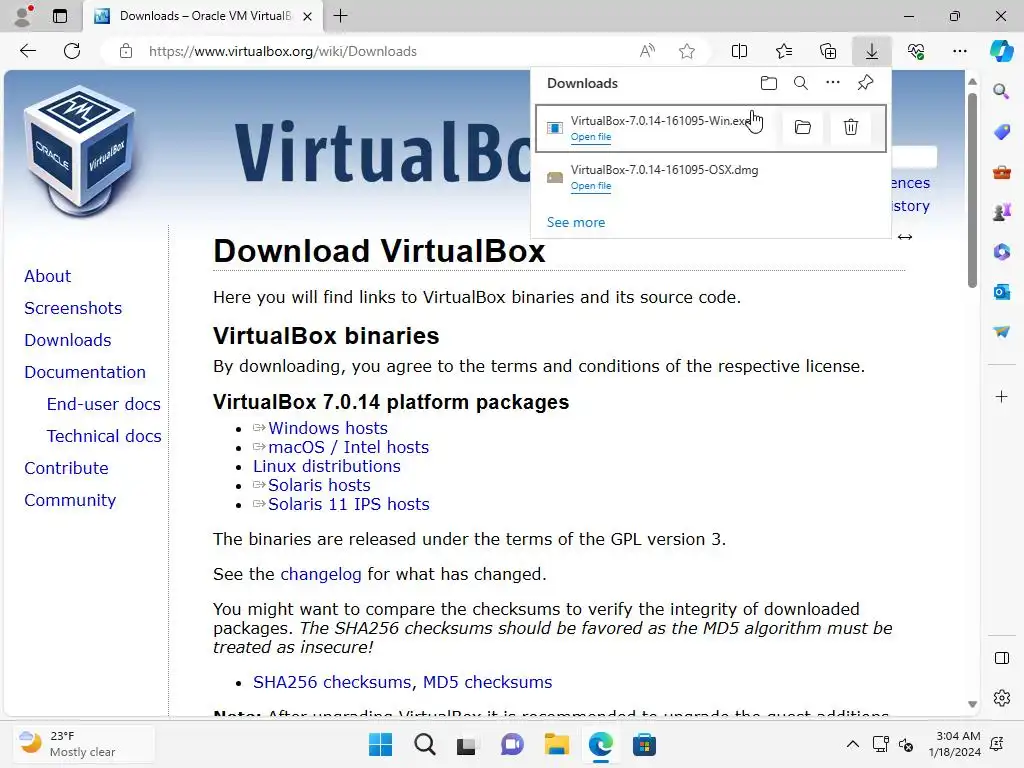Screen dimensions: 1024x768
Task: Click the page vertical scrollbar thumb
Action: 972,189
